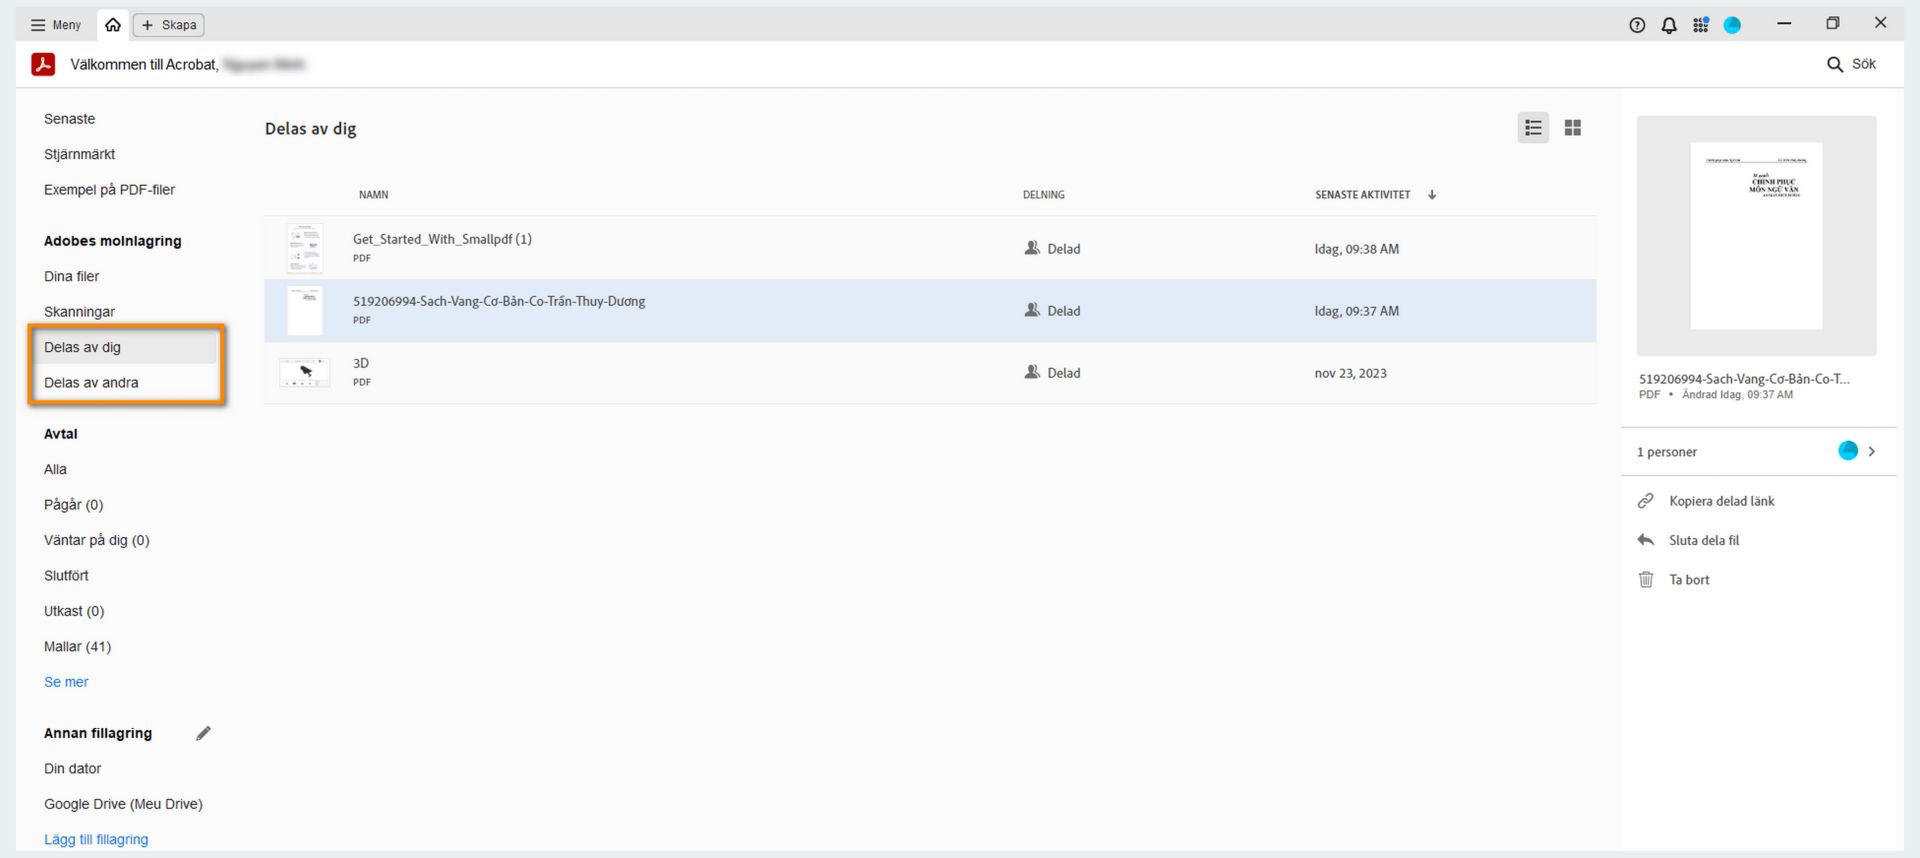The image size is (1920, 858).
Task: Choose Kopiera delad länk
Action: coord(1722,501)
